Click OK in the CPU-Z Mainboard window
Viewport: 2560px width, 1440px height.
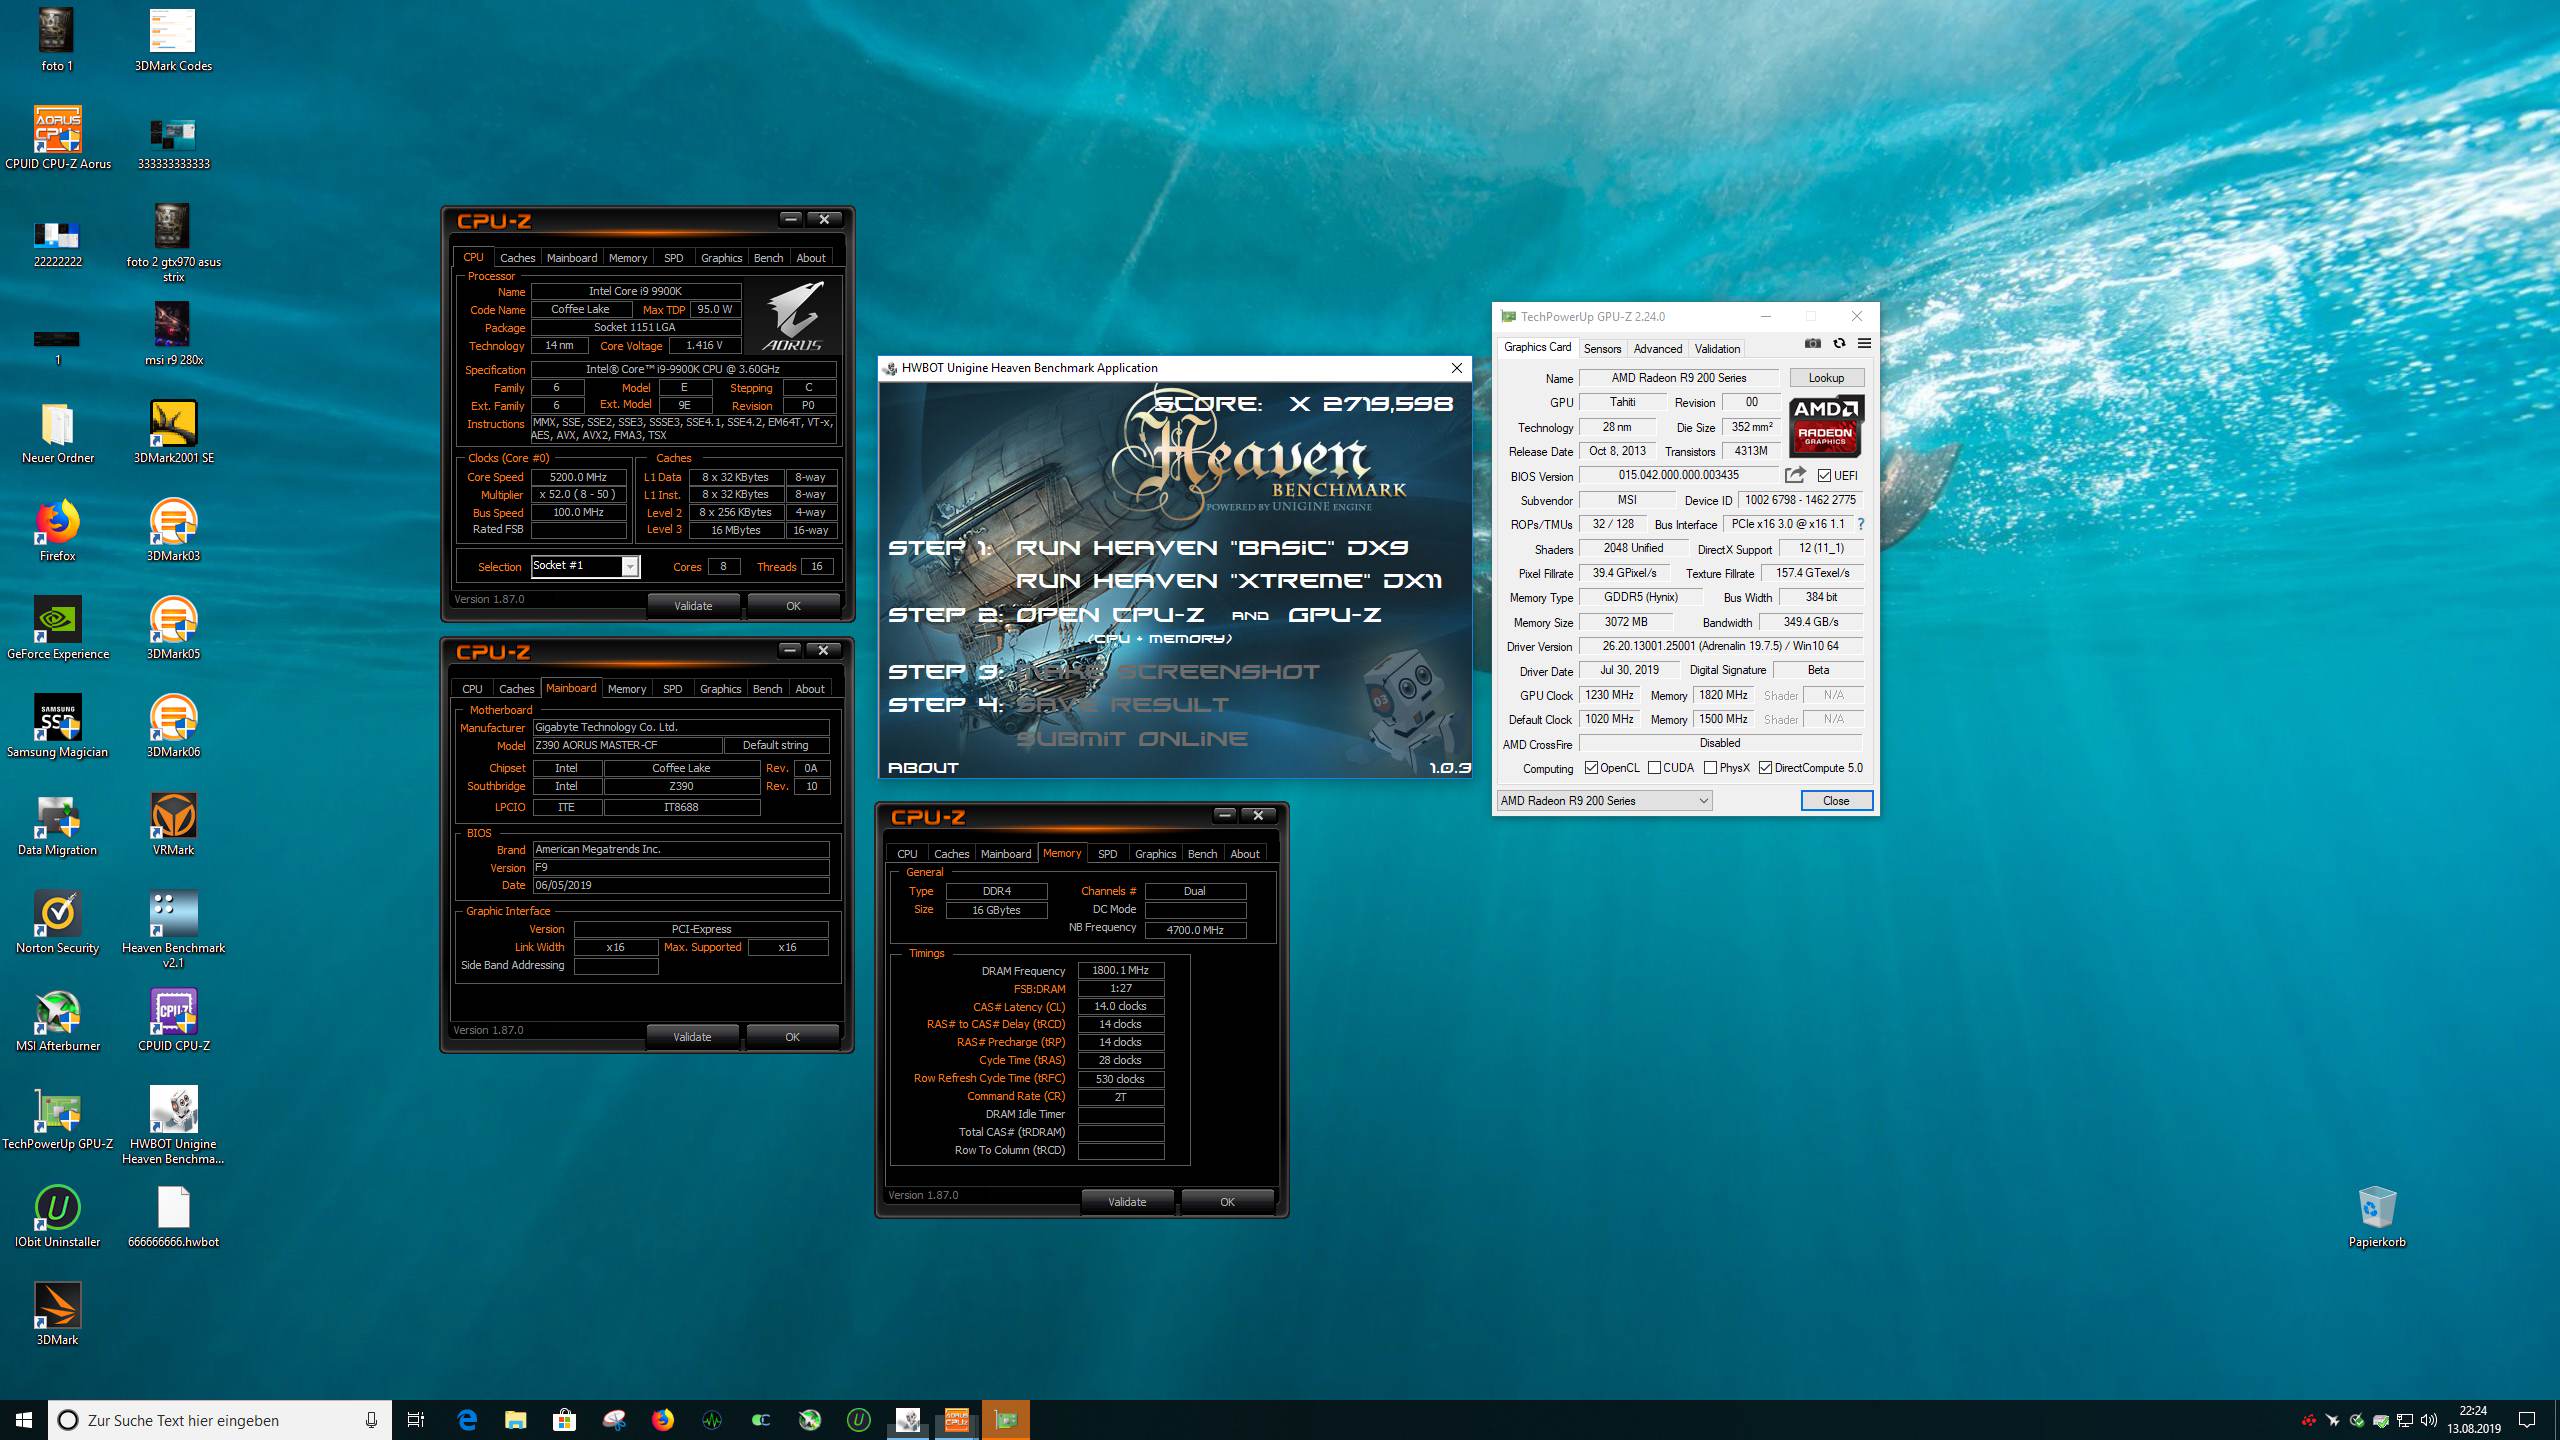point(792,1037)
